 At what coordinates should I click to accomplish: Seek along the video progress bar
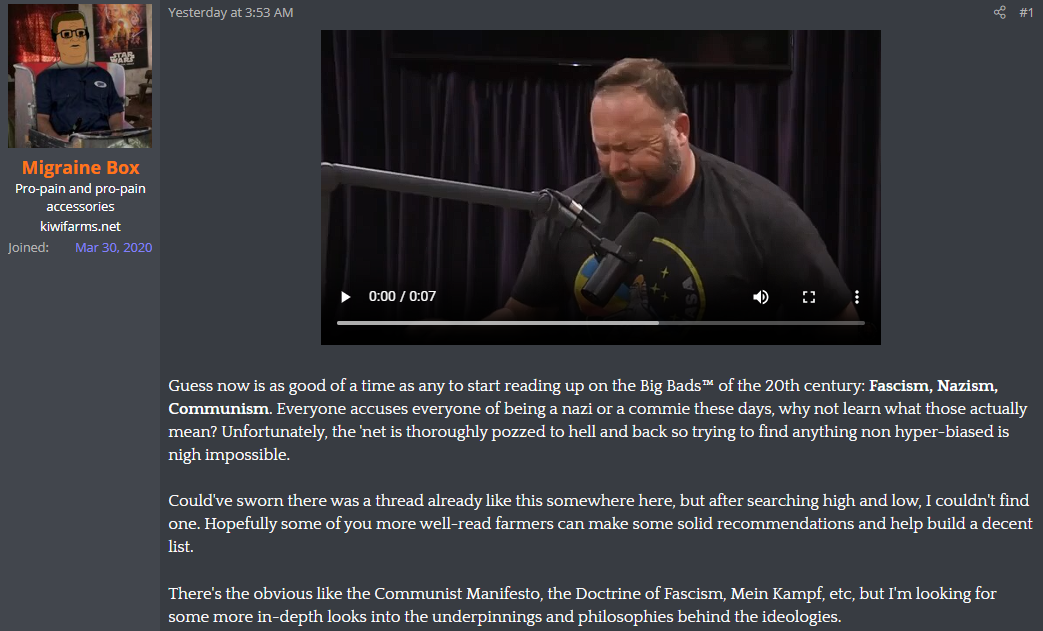coord(601,323)
